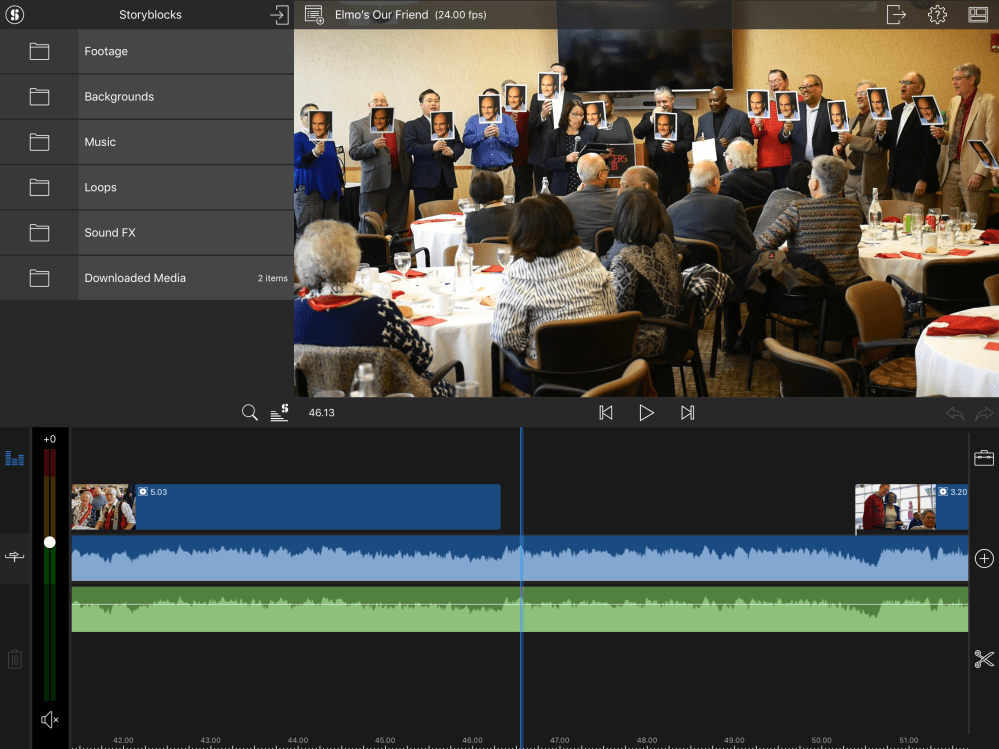Click the volume fader knob

(x=50, y=542)
